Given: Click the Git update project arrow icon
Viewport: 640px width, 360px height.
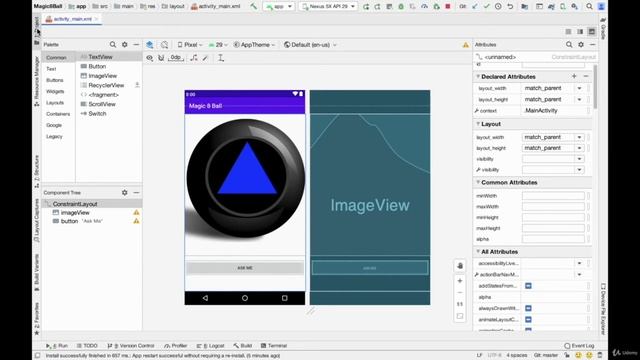Looking at the screenshot, I should click(x=475, y=7).
